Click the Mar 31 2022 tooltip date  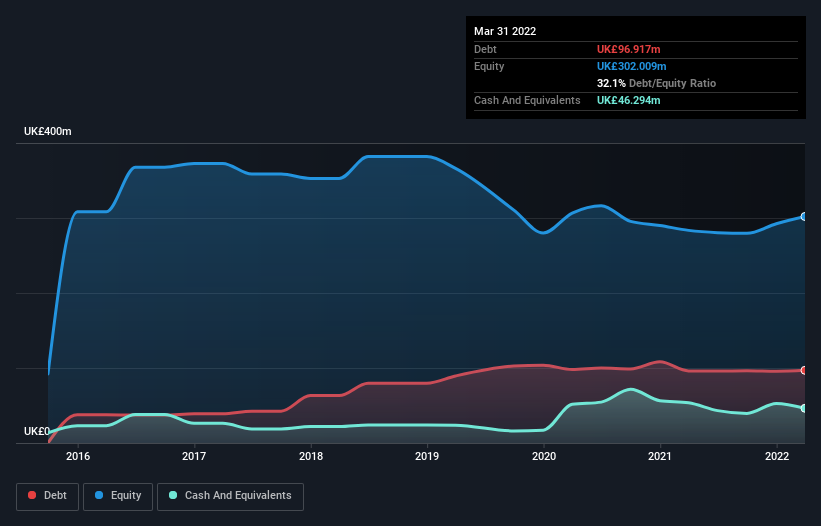(x=505, y=31)
